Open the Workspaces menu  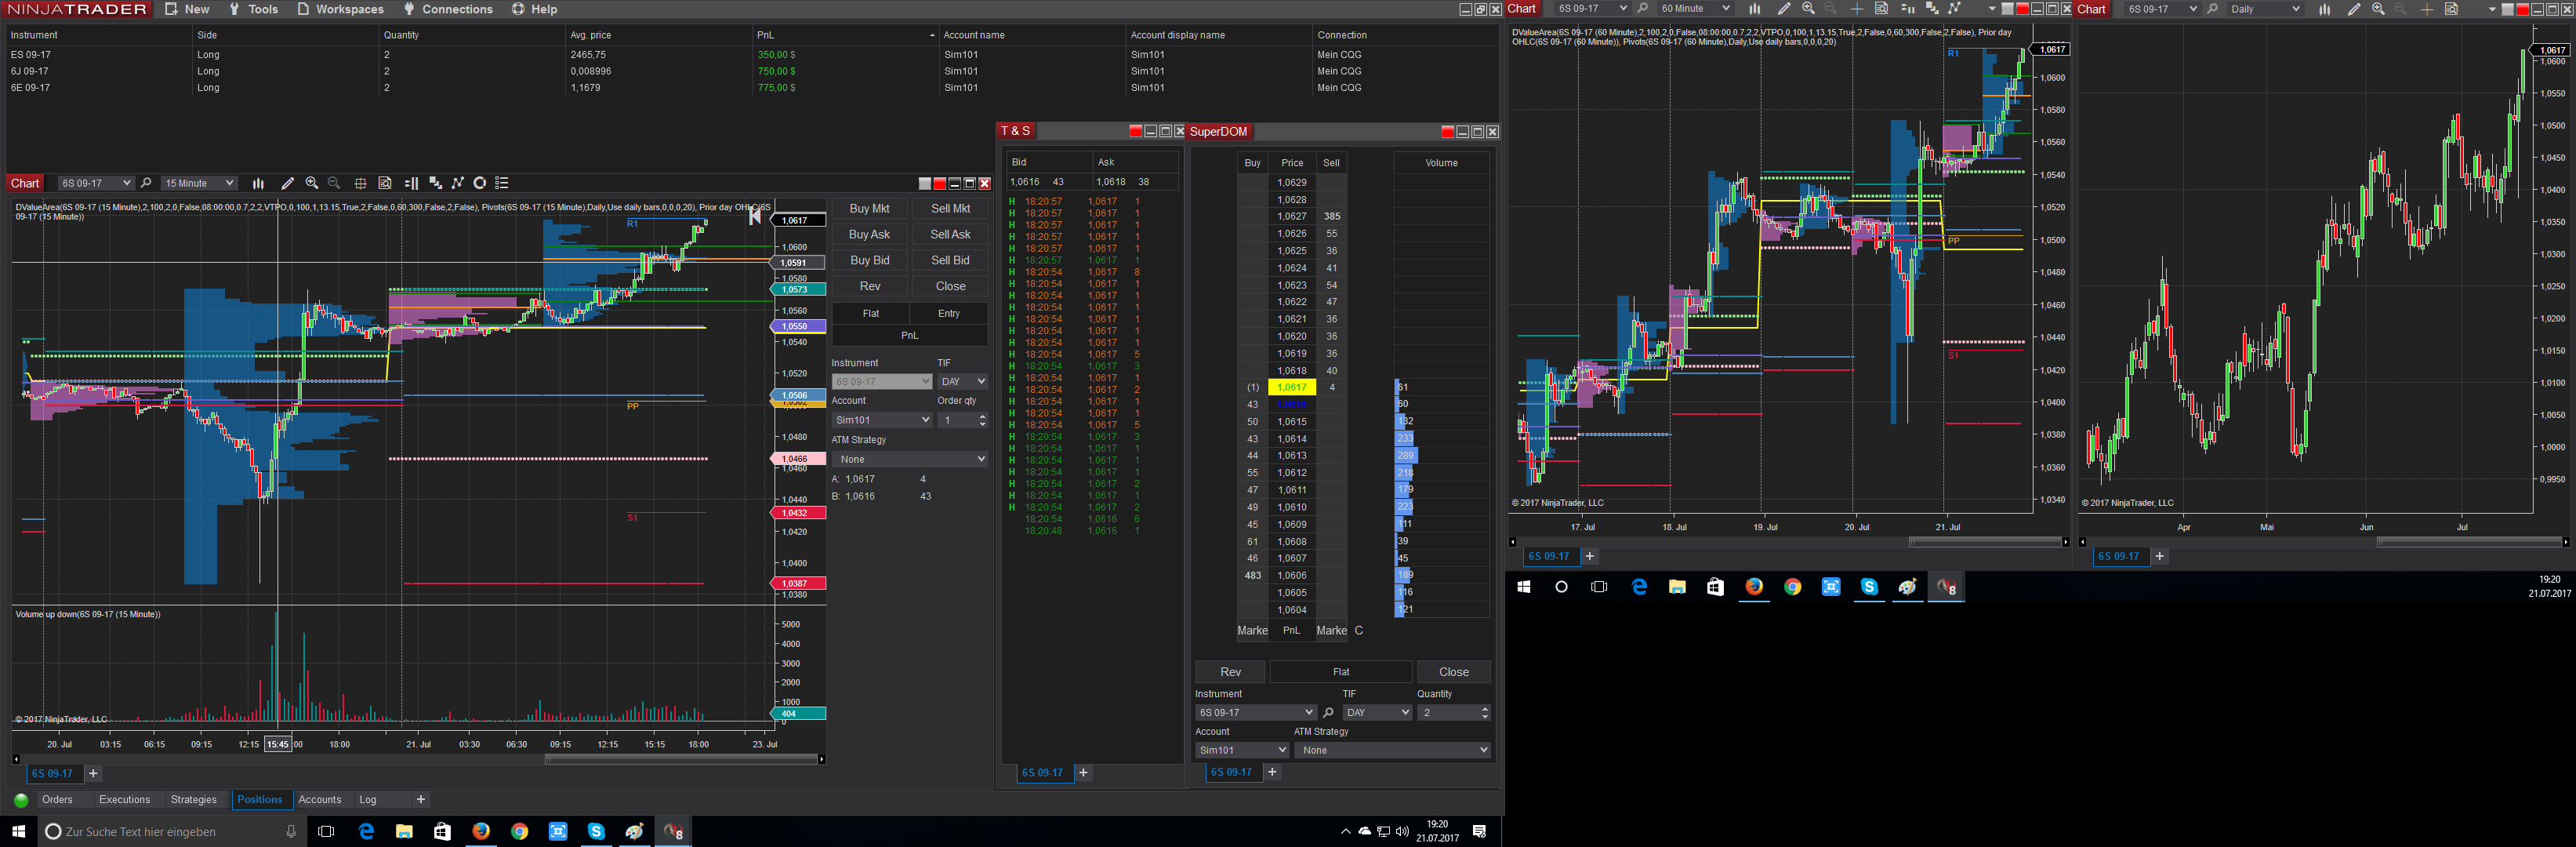[340, 9]
